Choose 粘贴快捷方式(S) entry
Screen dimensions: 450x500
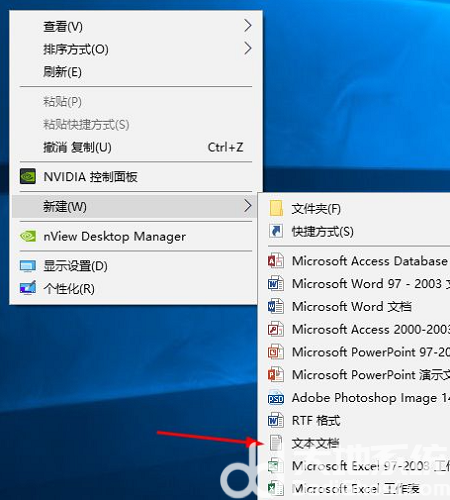[x=136, y=124]
